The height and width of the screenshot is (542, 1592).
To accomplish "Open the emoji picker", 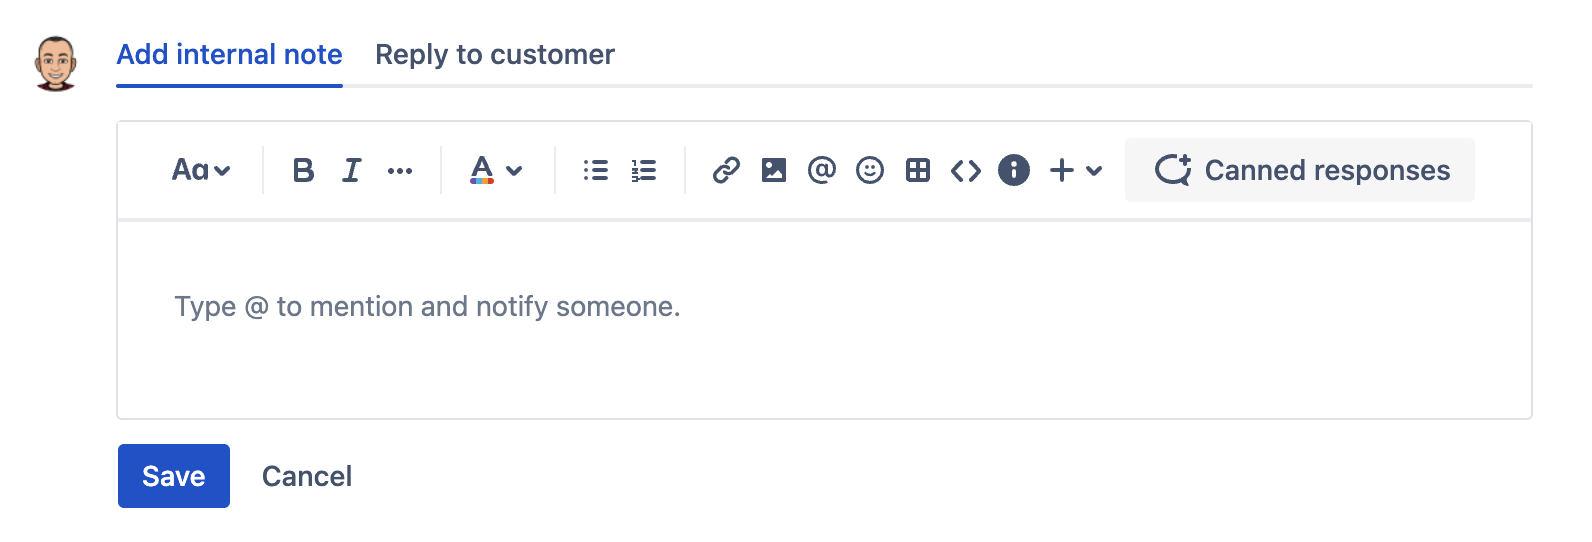I will click(870, 171).
